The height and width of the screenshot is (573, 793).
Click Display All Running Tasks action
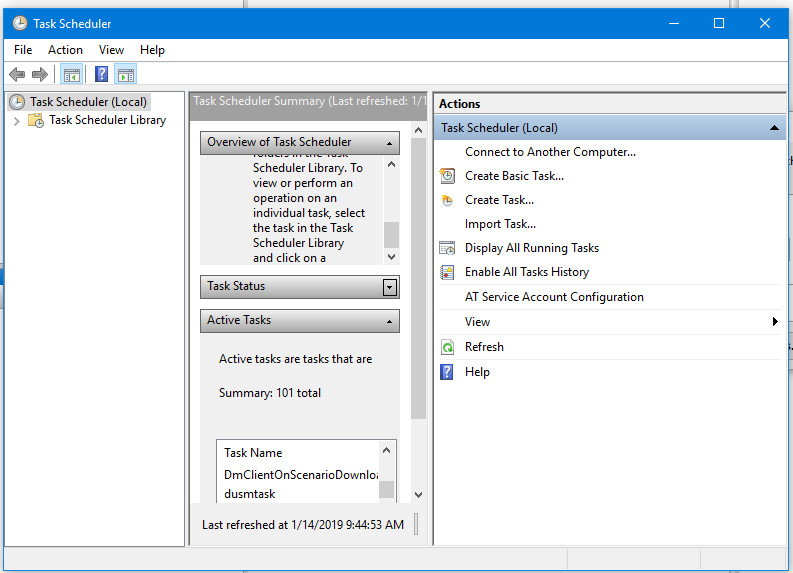pos(532,248)
